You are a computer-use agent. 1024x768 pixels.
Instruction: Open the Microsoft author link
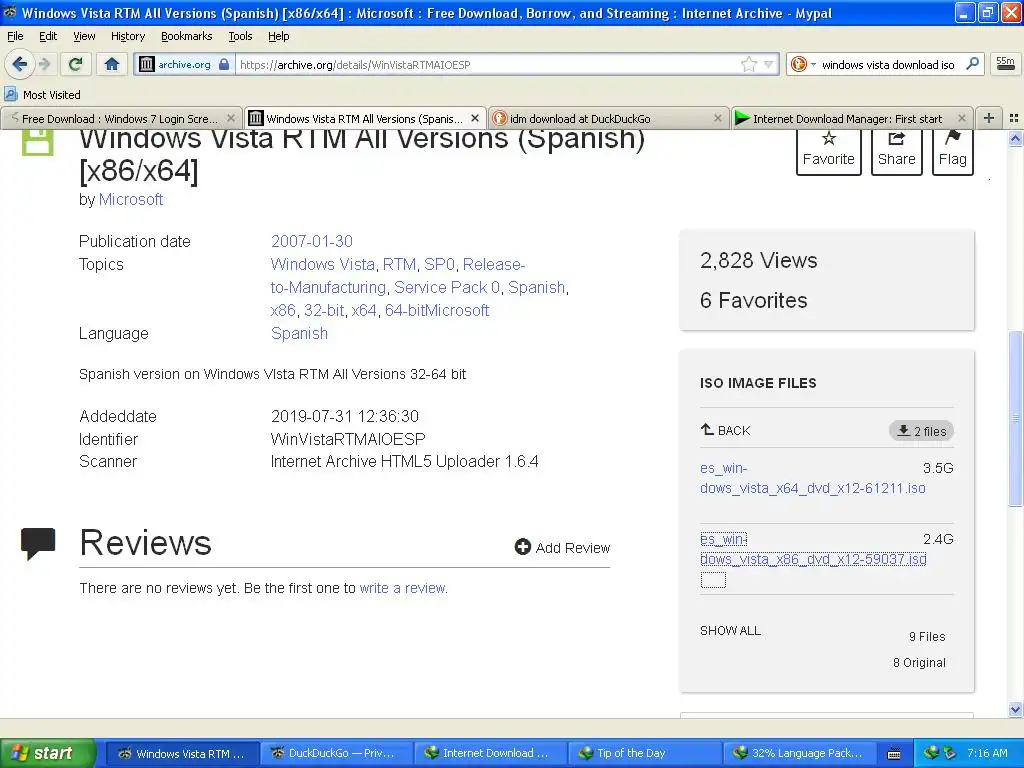(x=131, y=199)
